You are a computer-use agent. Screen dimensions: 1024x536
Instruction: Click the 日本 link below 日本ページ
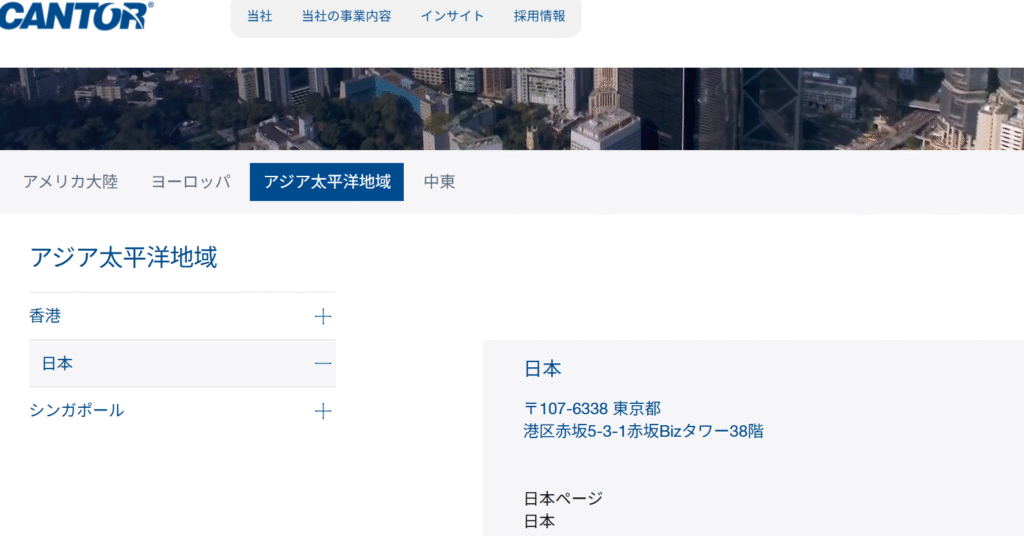click(x=539, y=521)
